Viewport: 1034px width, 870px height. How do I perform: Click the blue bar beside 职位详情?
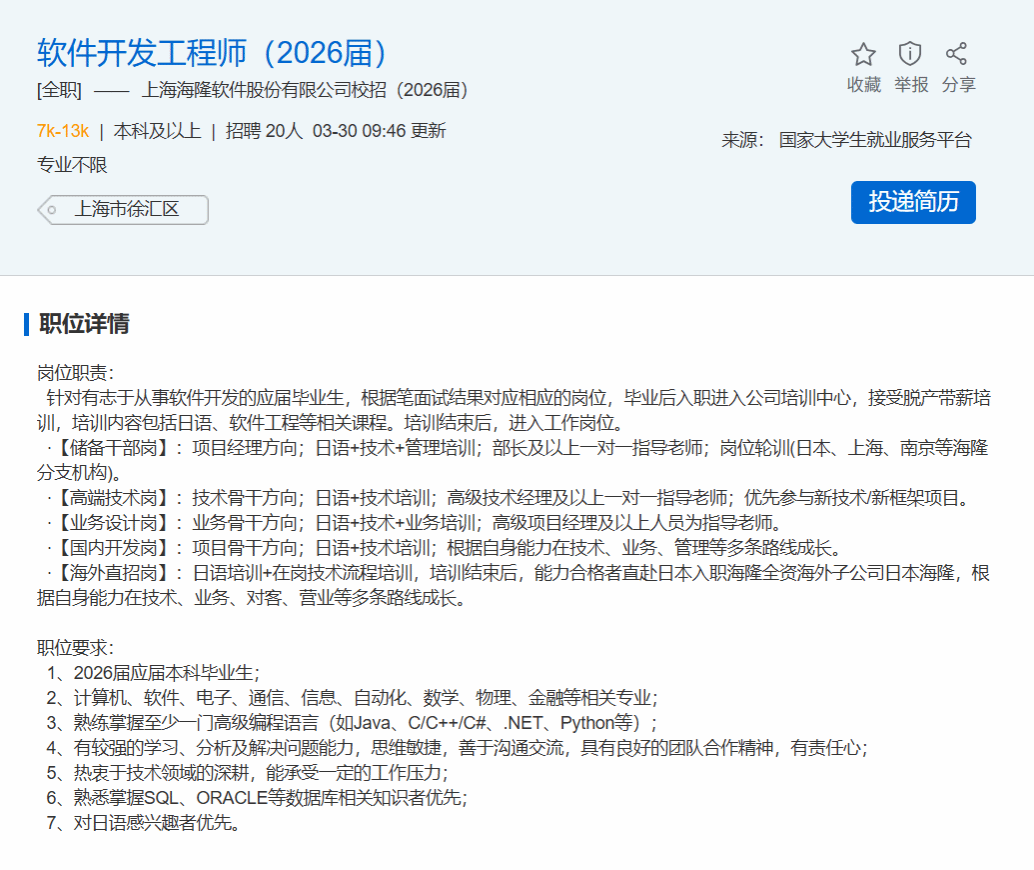coord(27,324)
